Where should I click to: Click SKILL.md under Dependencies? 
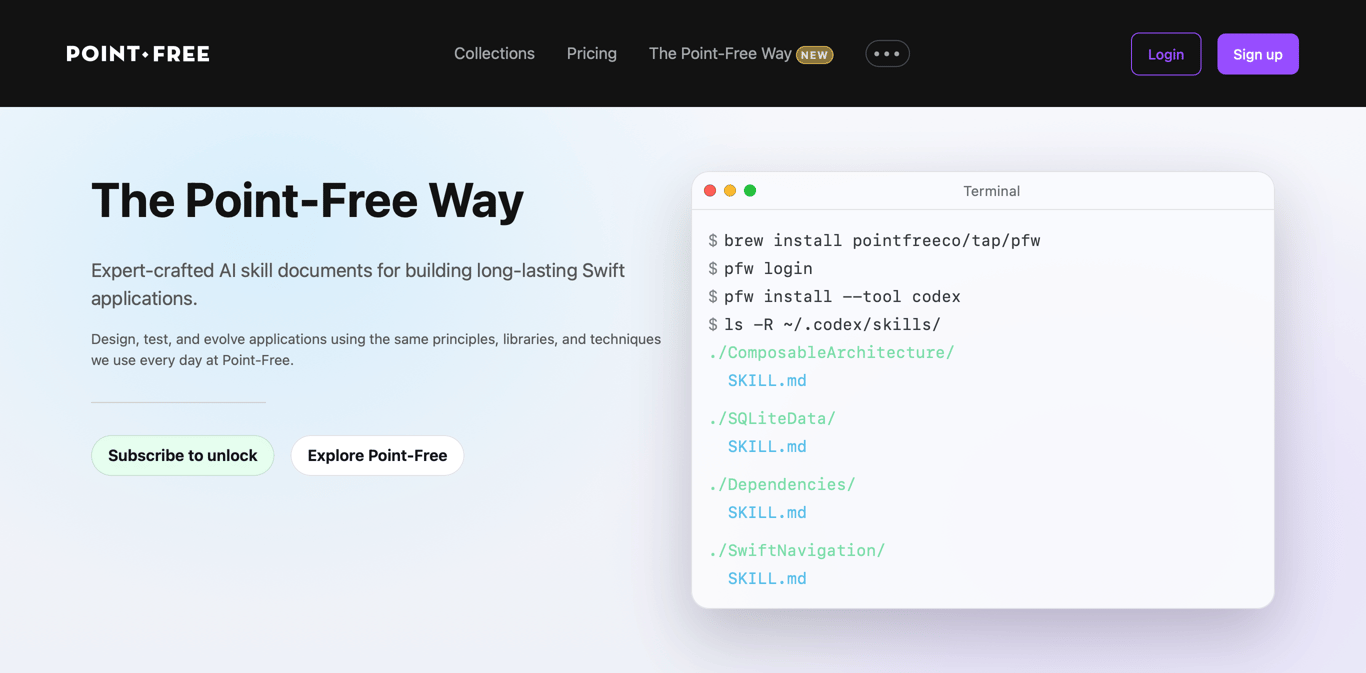767,512
